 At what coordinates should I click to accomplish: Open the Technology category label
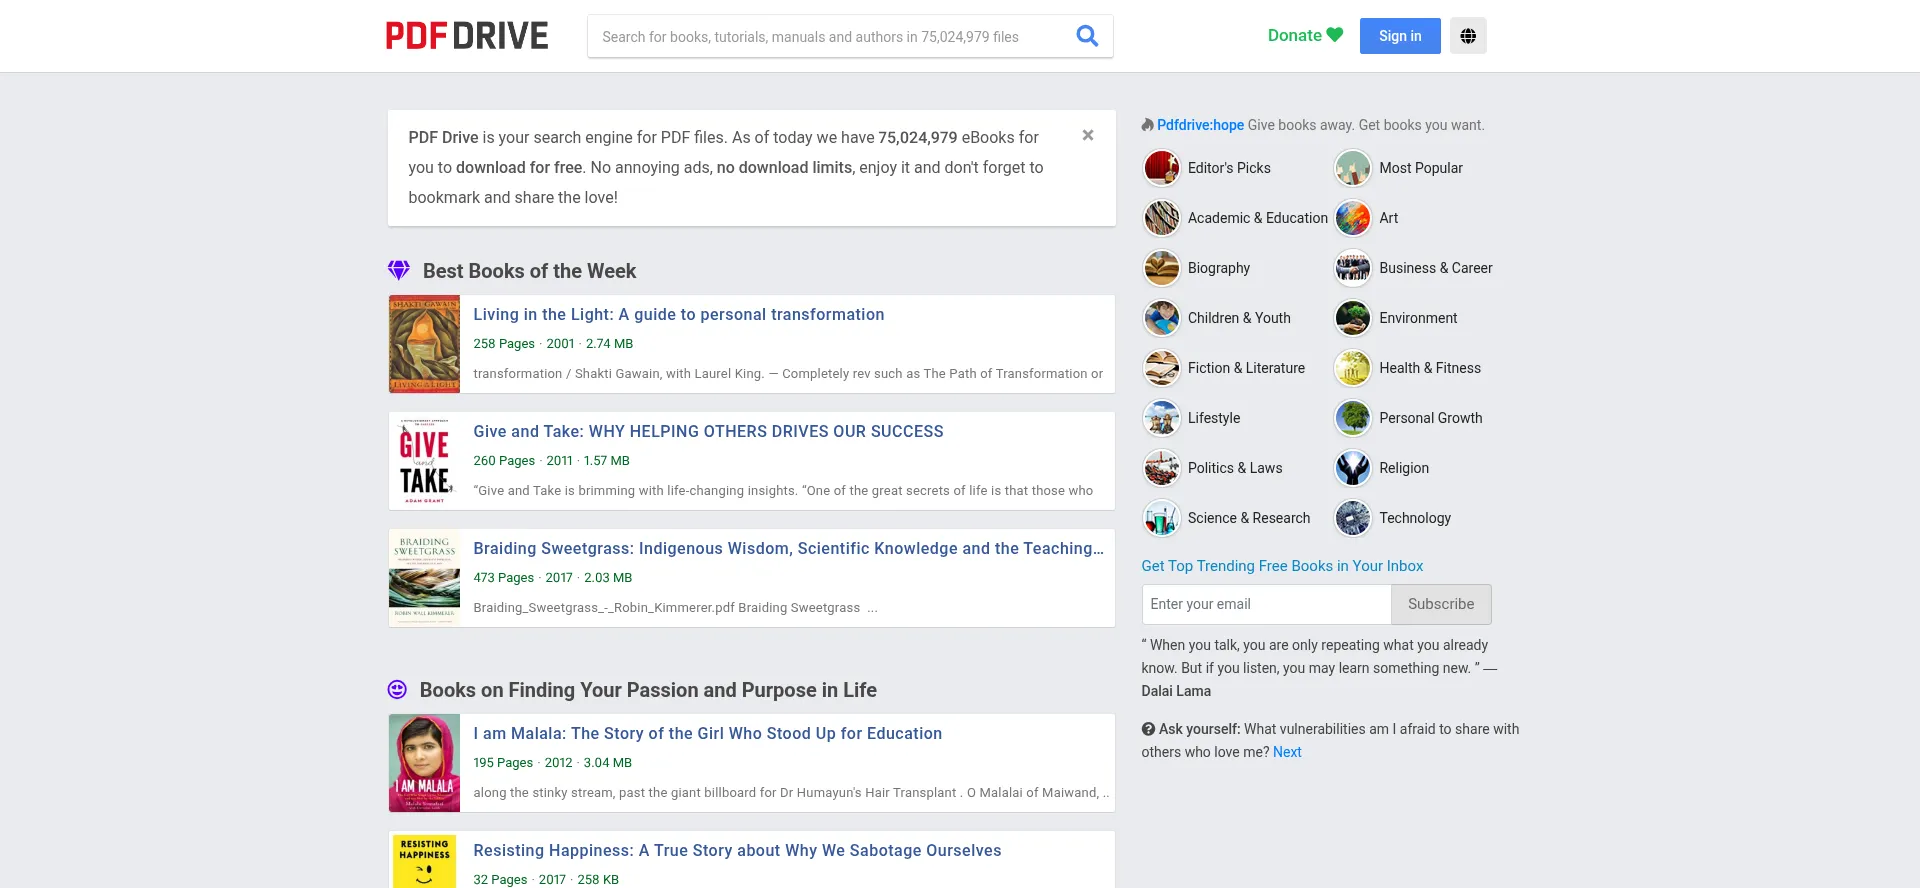(x=1415, y=518)
